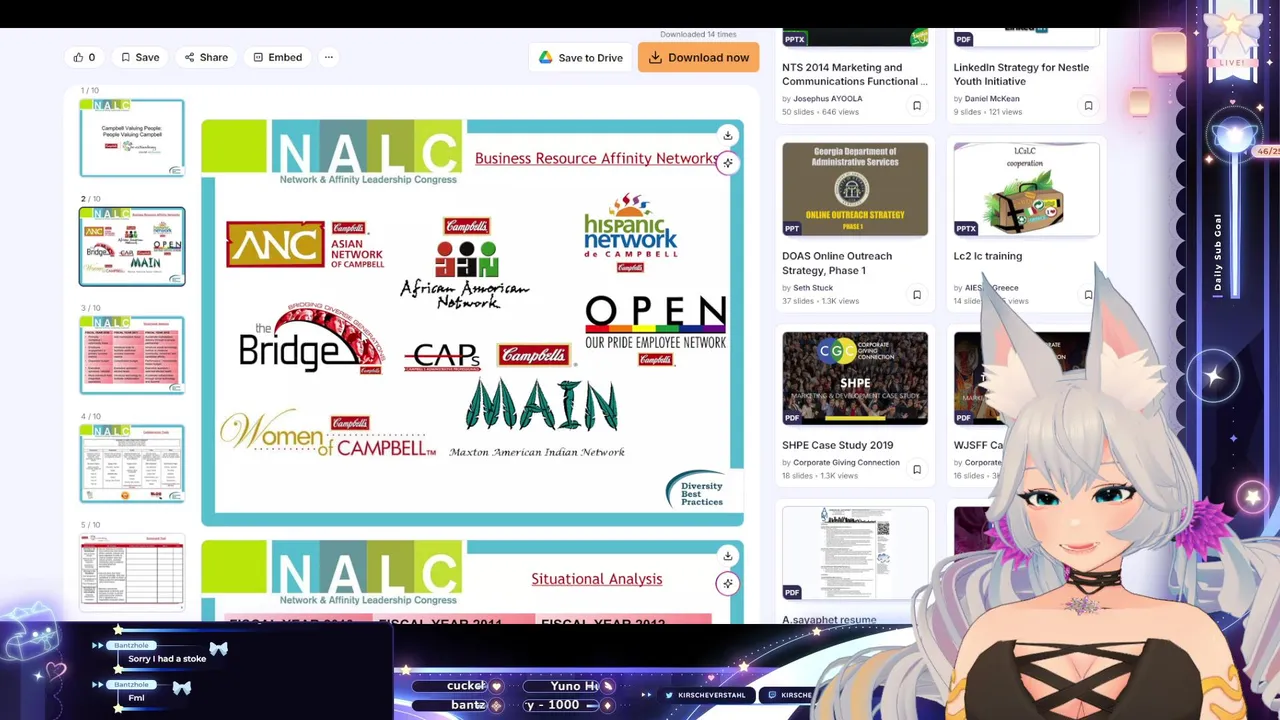Click chat message 'Sorry I had a stoke'
The height and width of the screenshot is (720, 1280).
pyautogui.click(x=167, y=659)
